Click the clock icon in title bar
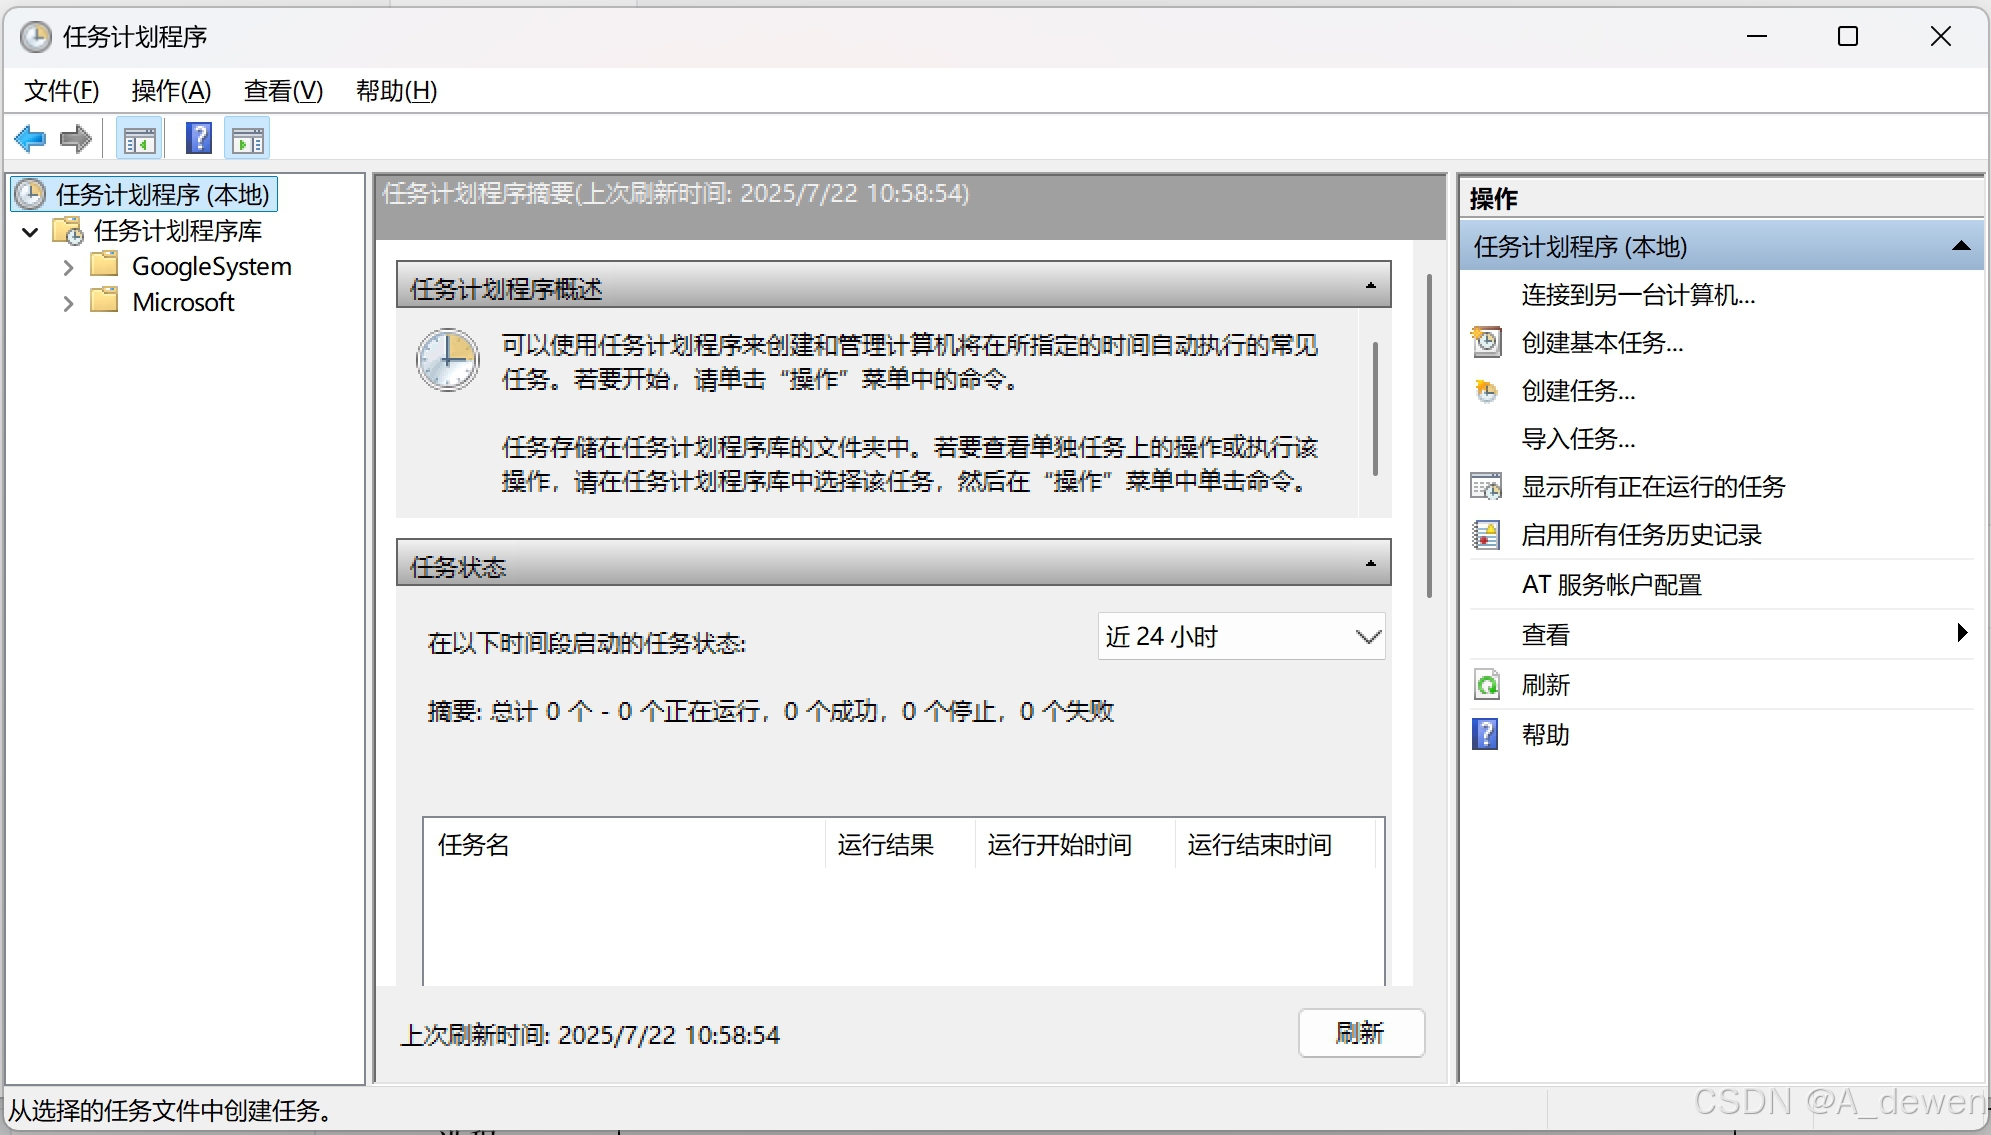1991x1135 pixels. pyautogui.click(x=35, y=37)
